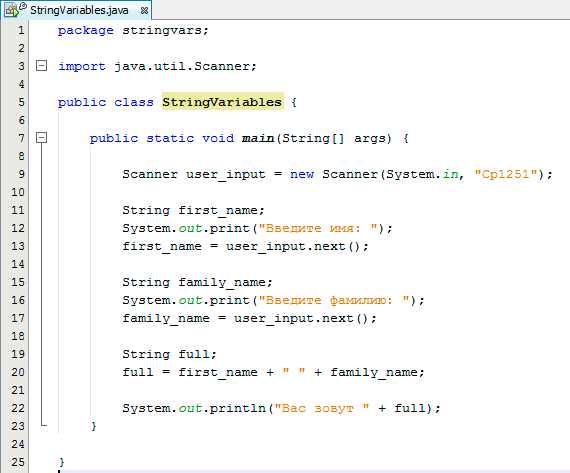570x473 pixels.
Task: Click the "Введите фамилию: " string literal
Action: (x=334, y=300)
